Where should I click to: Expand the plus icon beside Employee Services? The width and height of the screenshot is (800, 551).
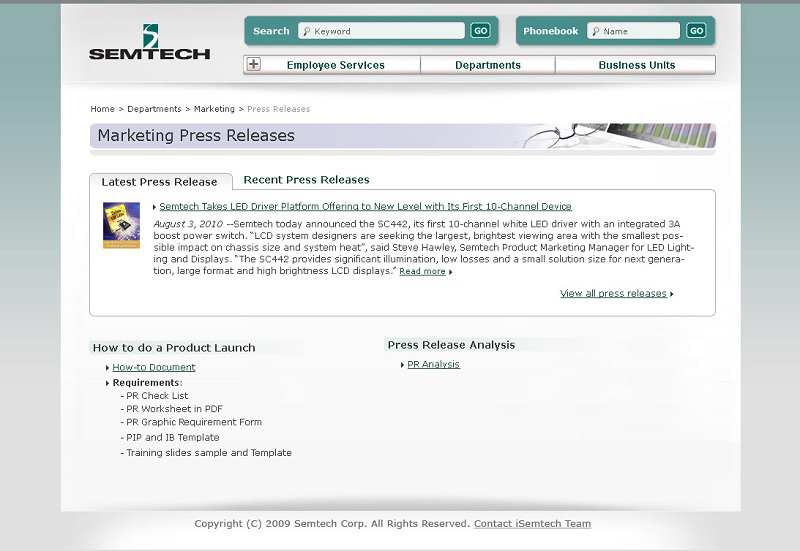(x=254, y=64)
